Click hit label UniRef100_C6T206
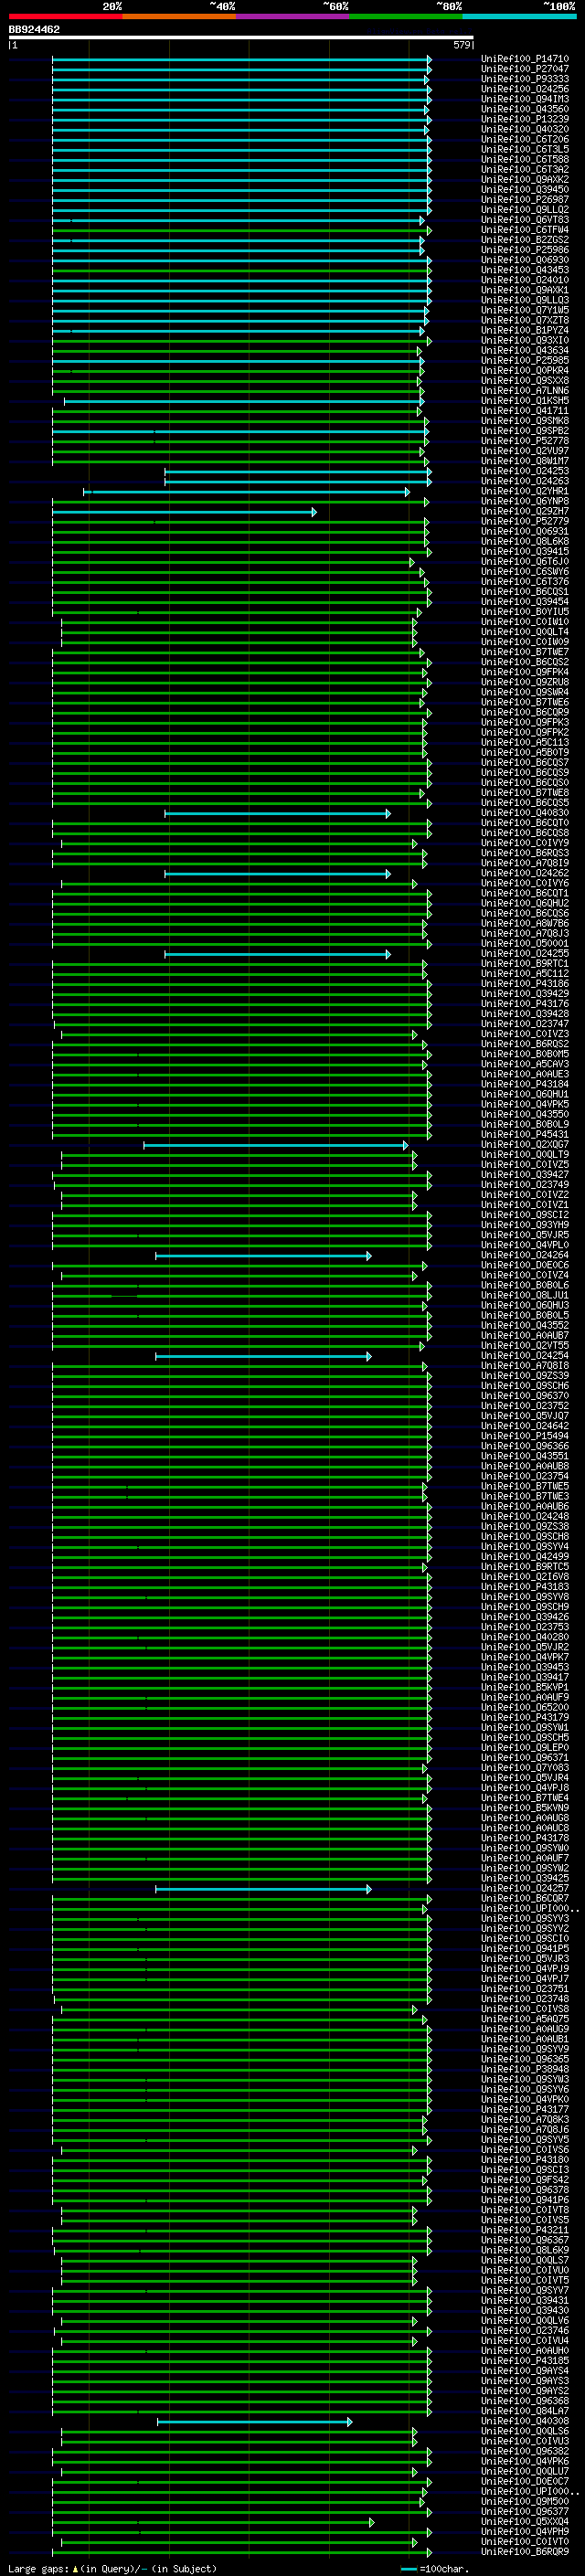This screenshot has height=2576, width=585. (524, 139)
